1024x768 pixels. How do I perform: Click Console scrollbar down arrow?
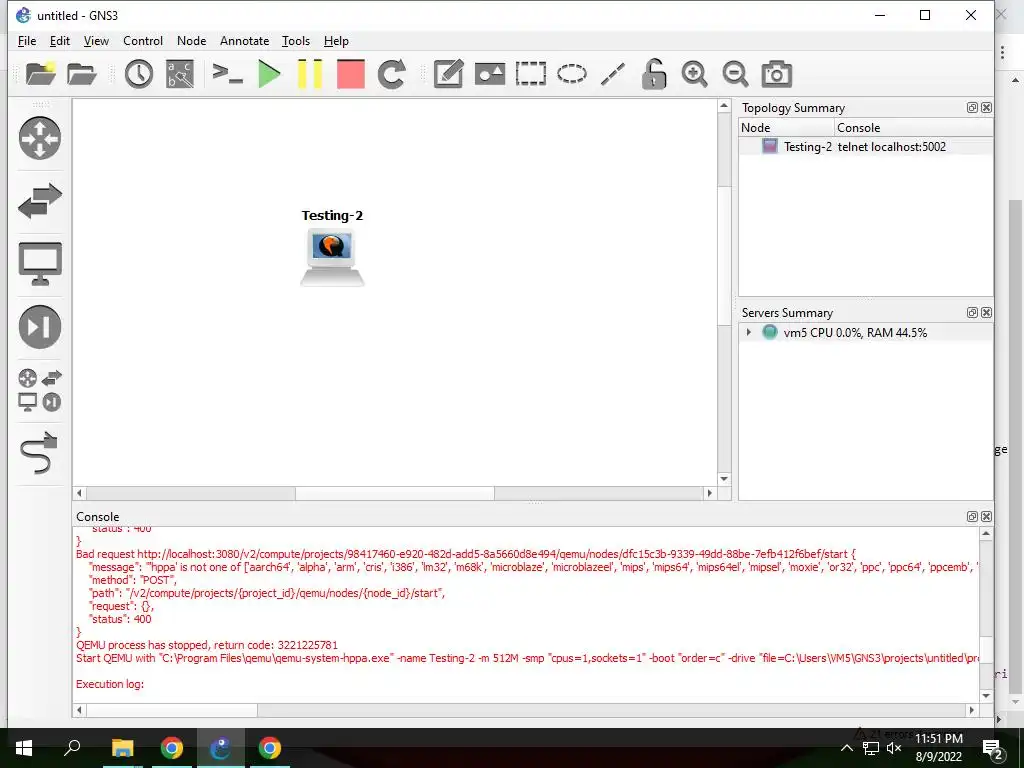coord(986,696)
